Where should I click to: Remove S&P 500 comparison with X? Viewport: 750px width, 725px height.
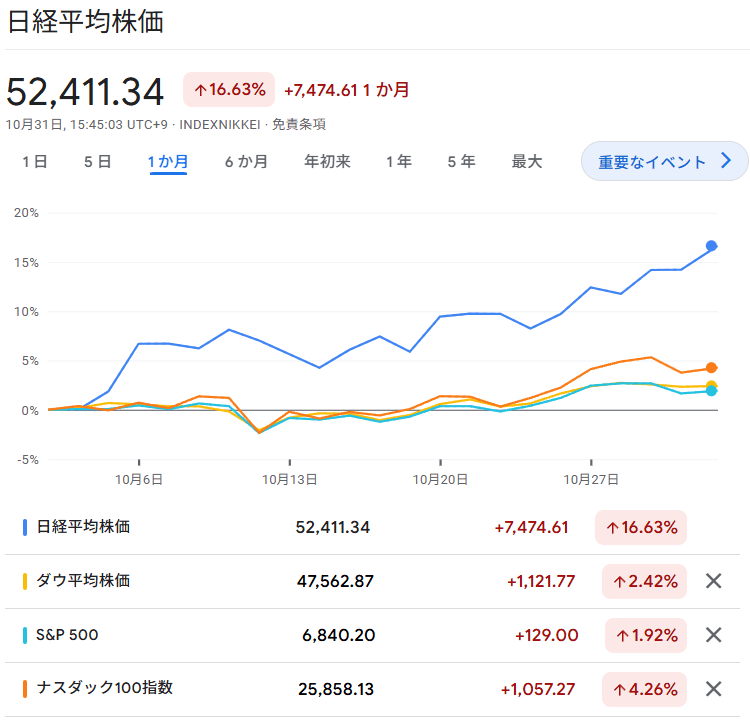[713, 635]
